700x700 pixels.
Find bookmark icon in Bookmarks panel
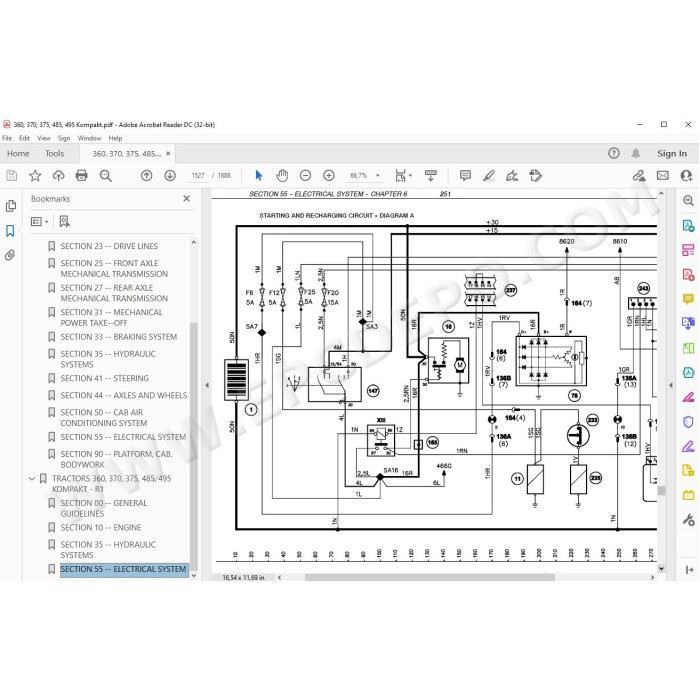click(x=65, y=221)
